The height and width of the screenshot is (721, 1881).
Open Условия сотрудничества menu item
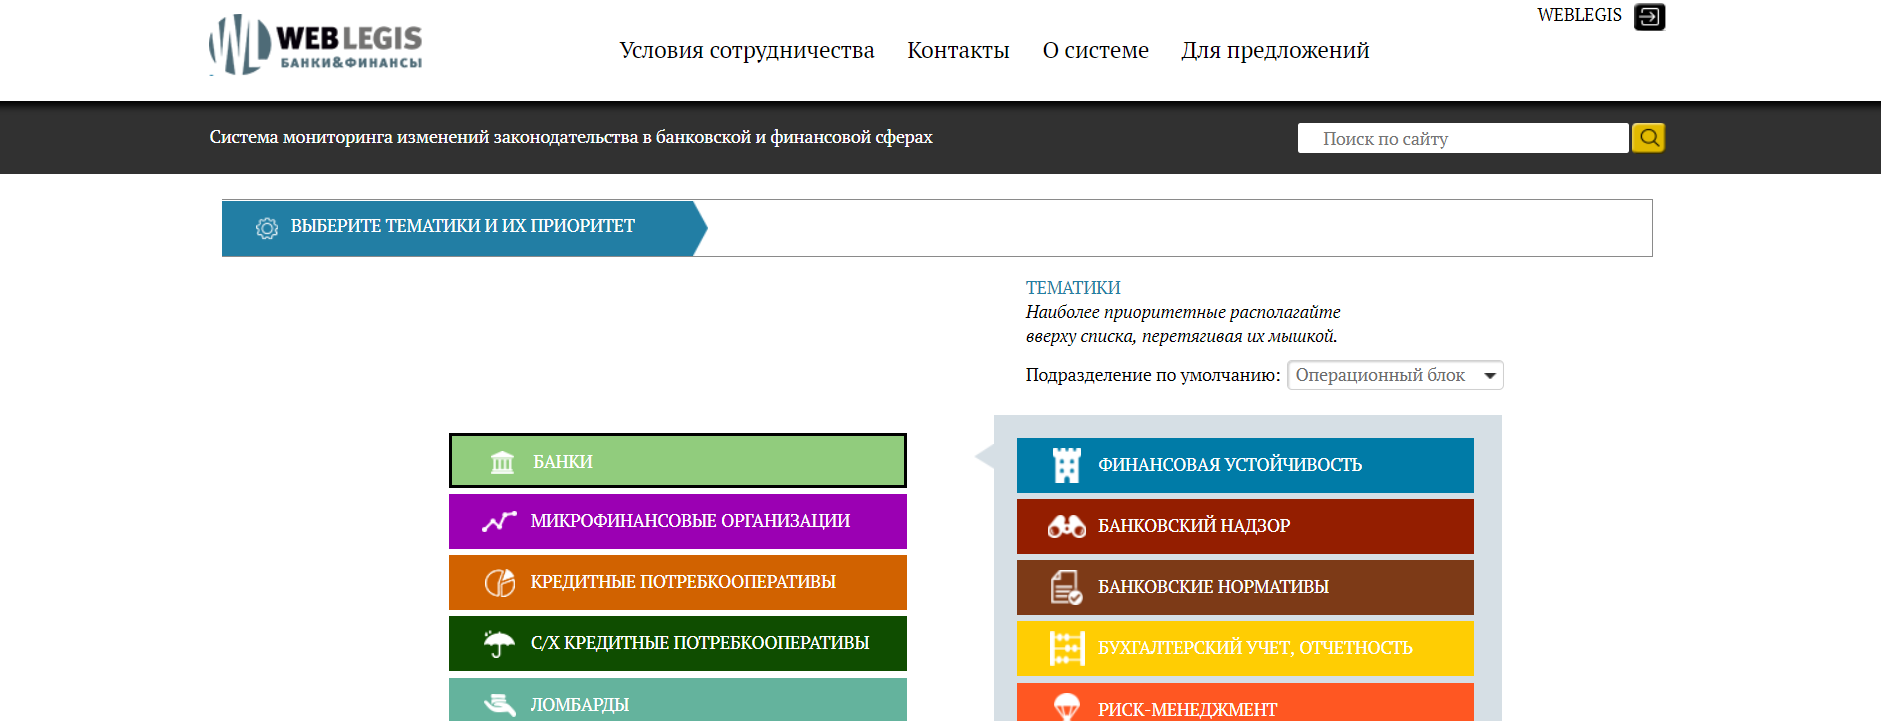tap(746, 51)
